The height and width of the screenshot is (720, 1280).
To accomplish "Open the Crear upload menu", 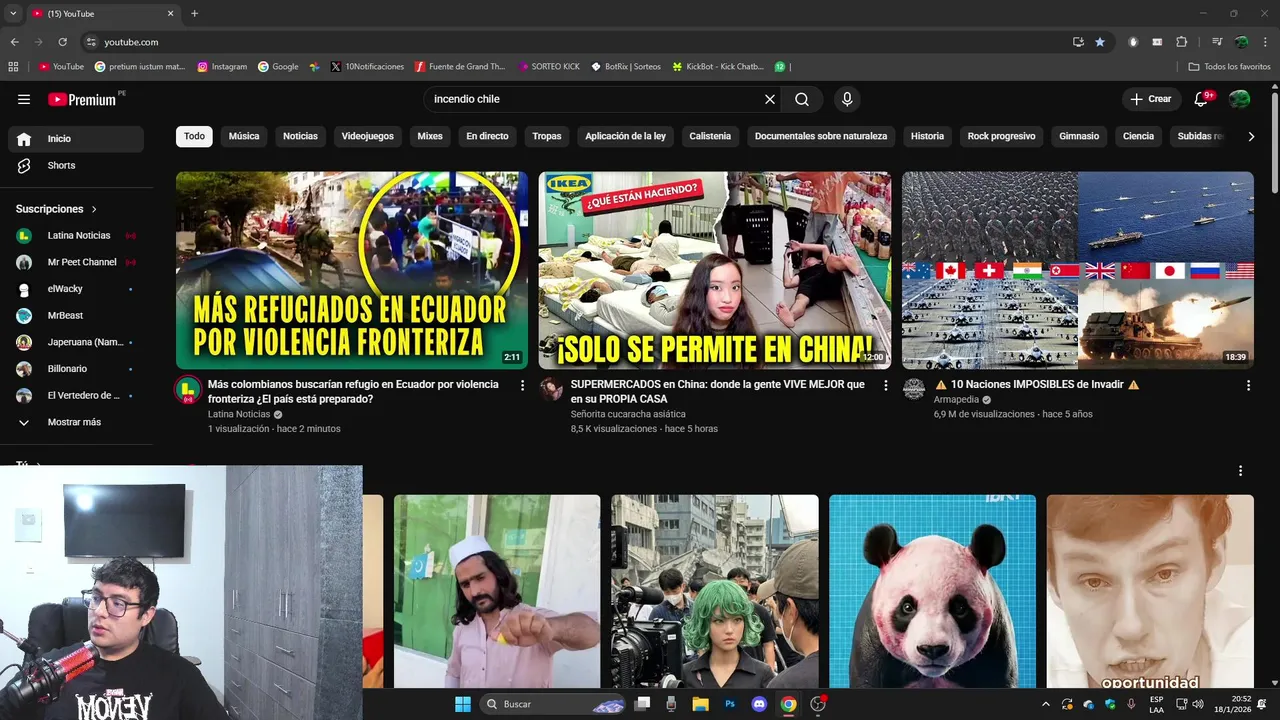I will pyautogui.click(x=1151, y=99).
